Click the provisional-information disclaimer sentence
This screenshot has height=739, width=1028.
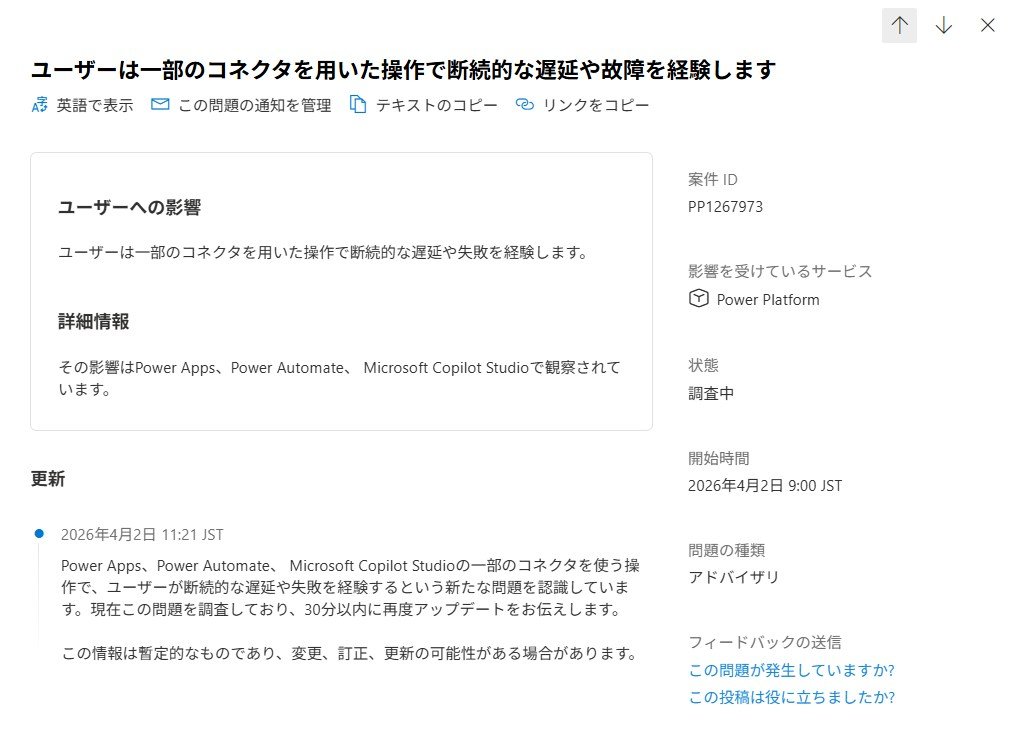(x=349, y=653)
